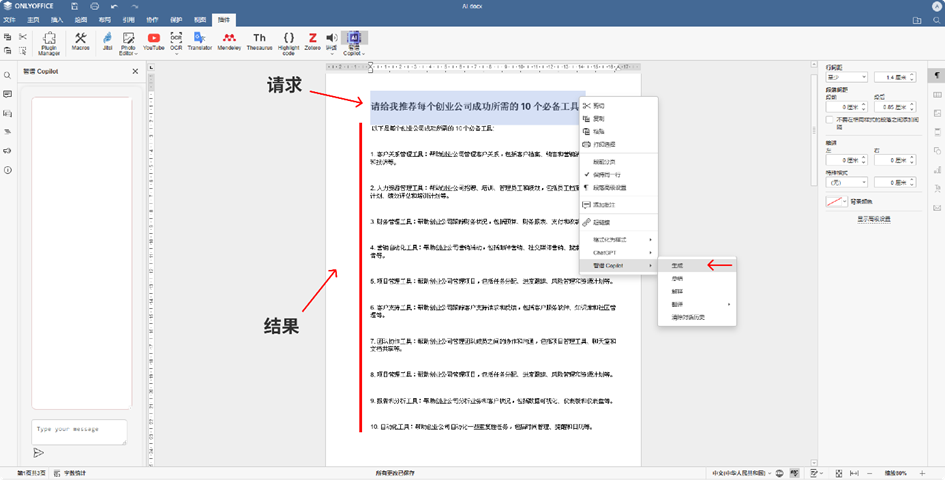Open the background color dropdown arrow

(x=844, y=201)
